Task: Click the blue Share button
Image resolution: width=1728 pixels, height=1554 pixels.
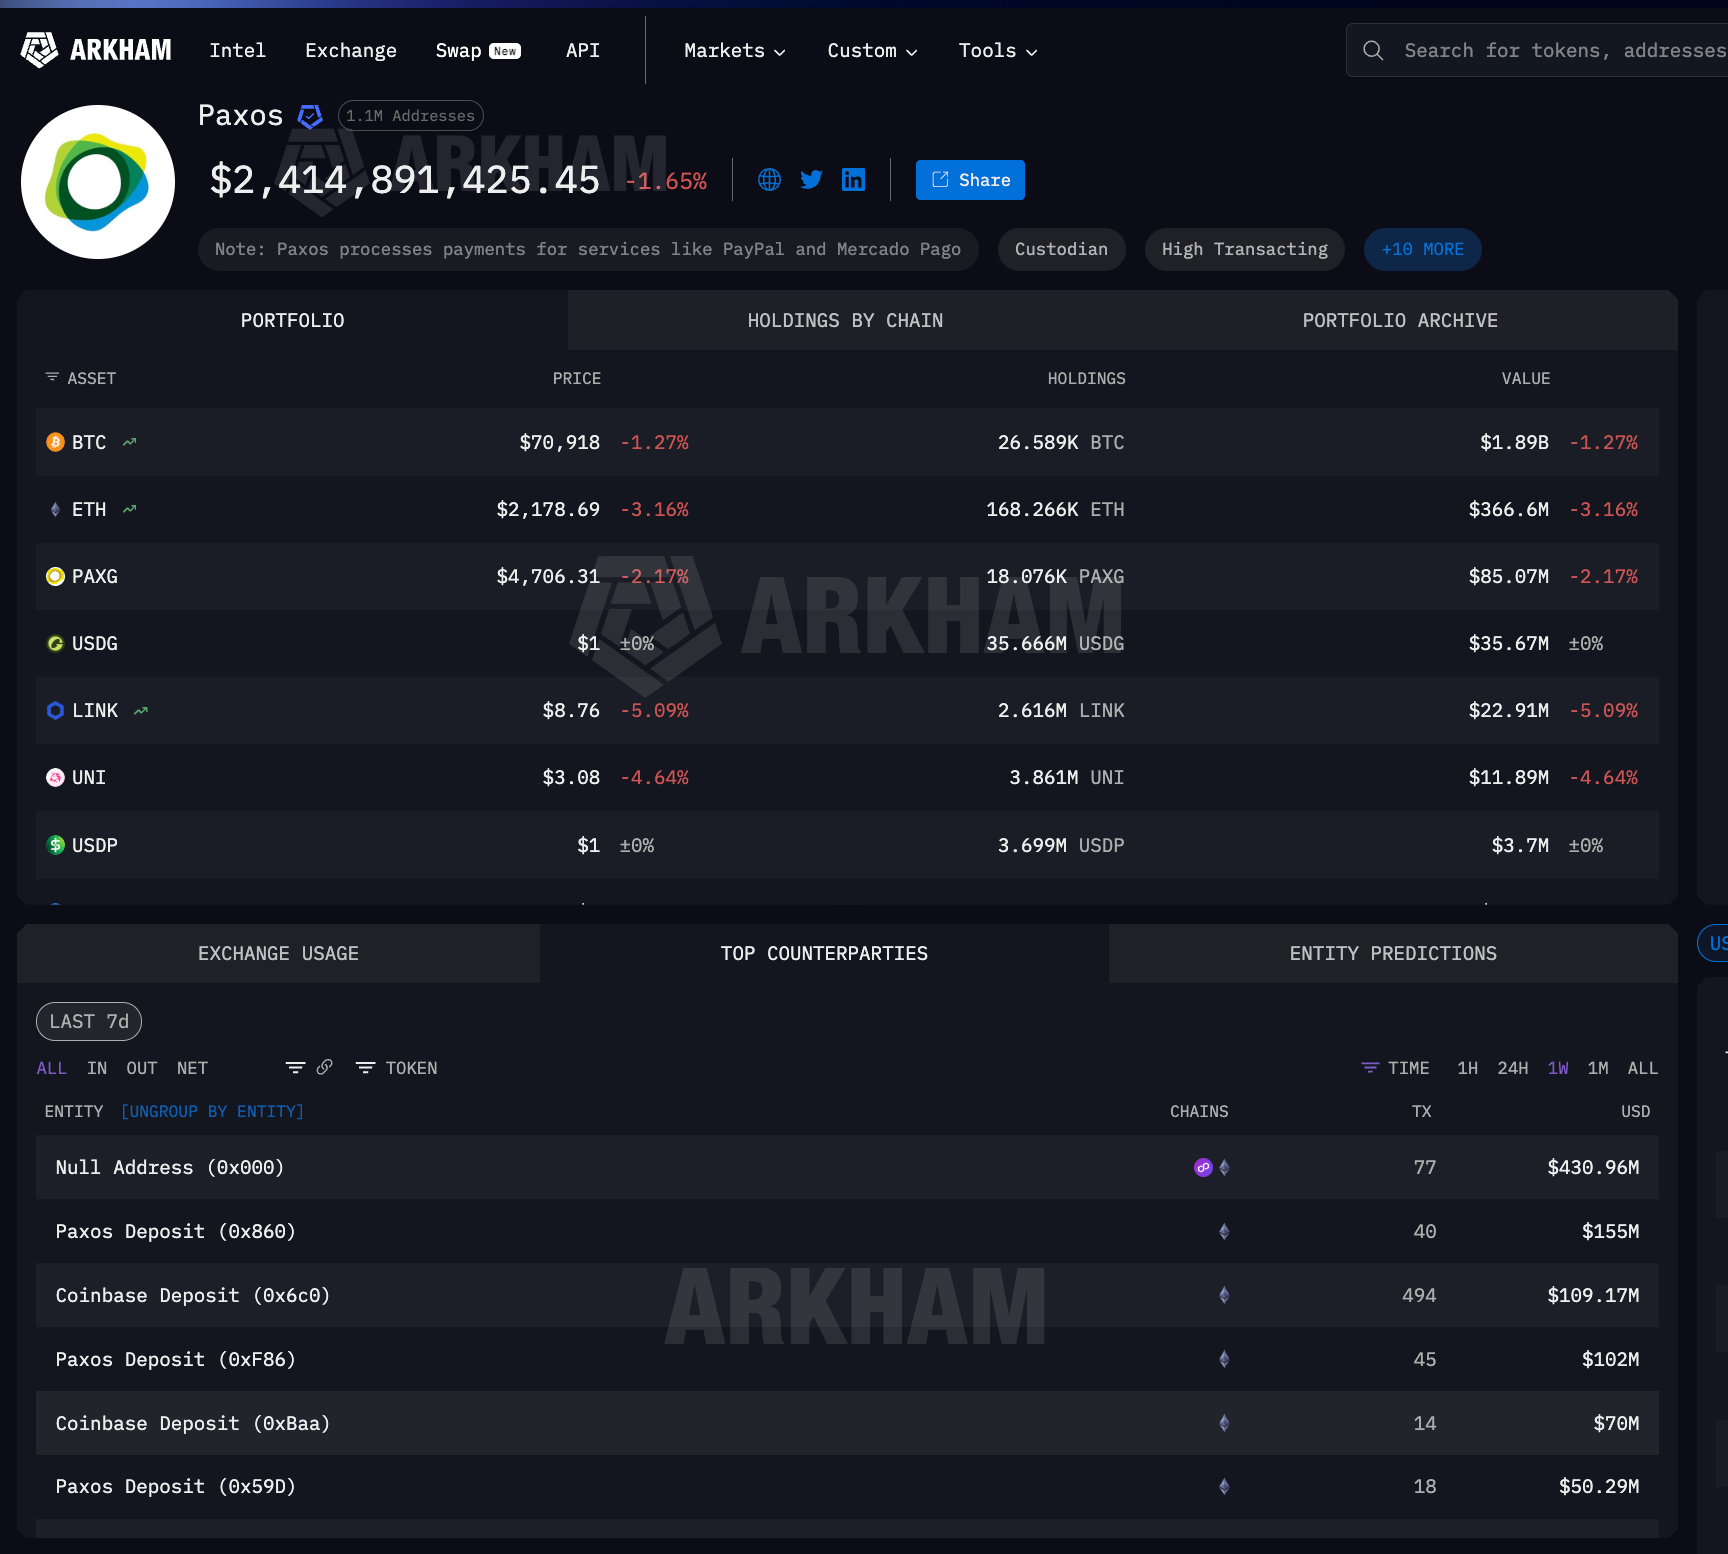Action: click(x=969, y=180)
